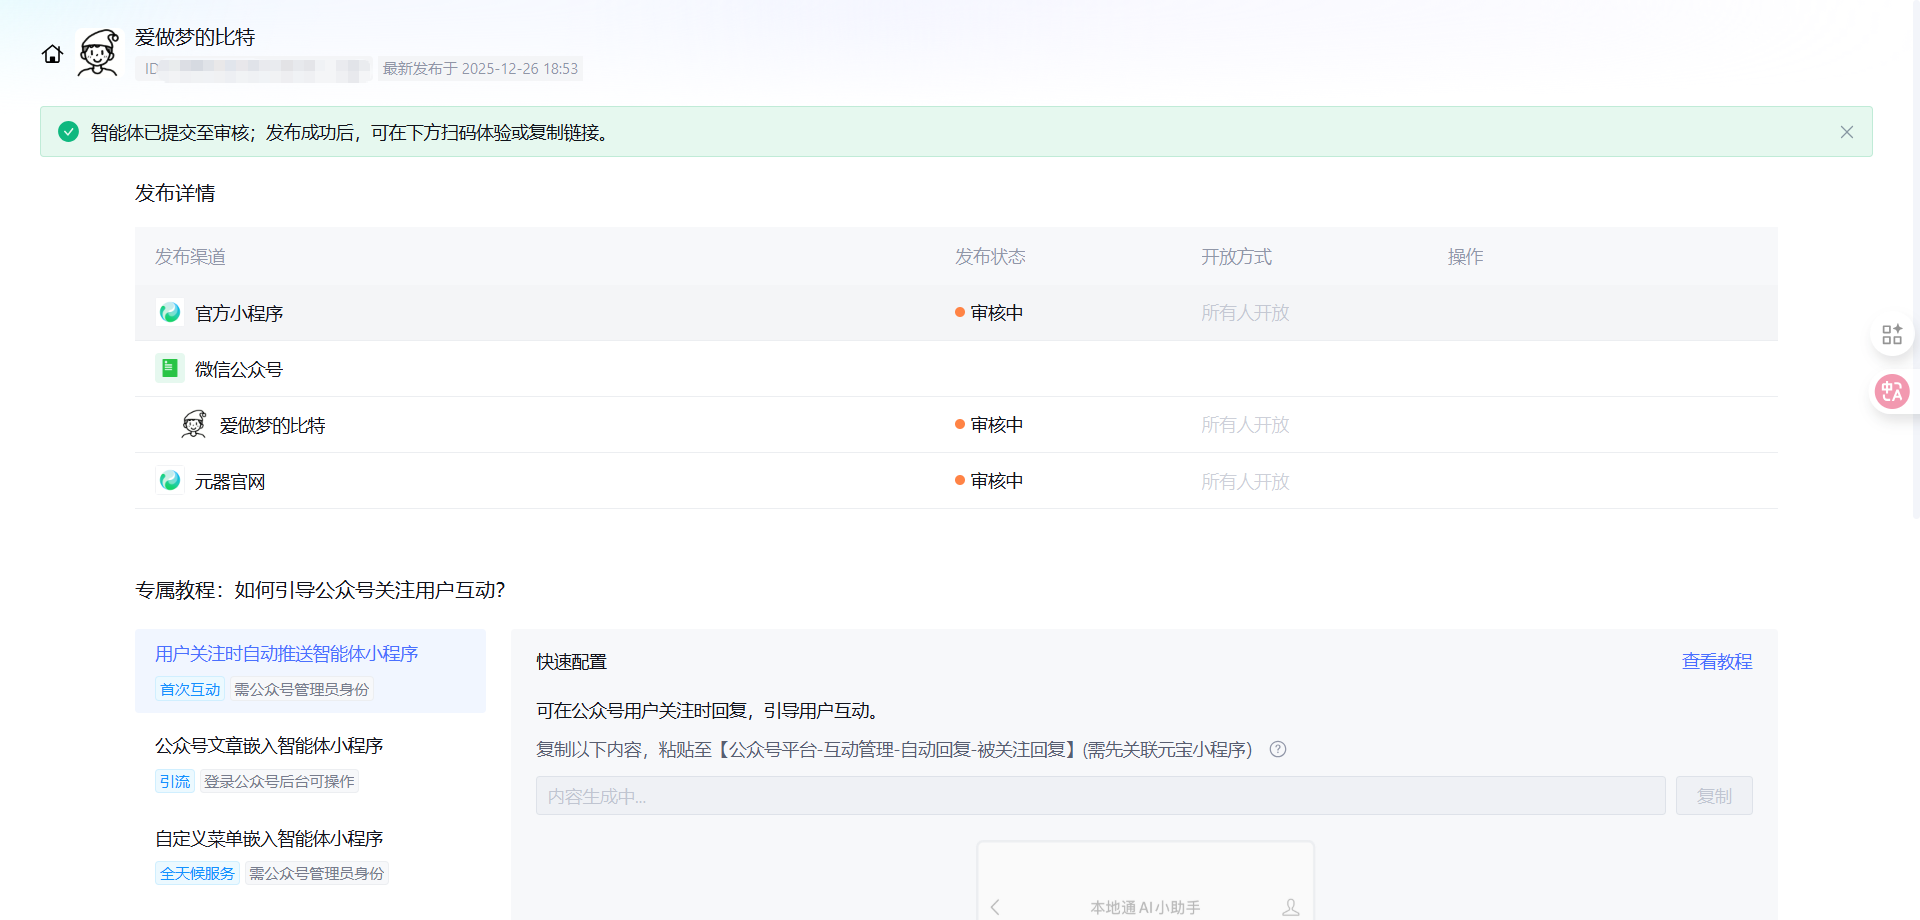Open the 查看教程 link
This screenshot has width=1920, height=920.
[1716, 662]
